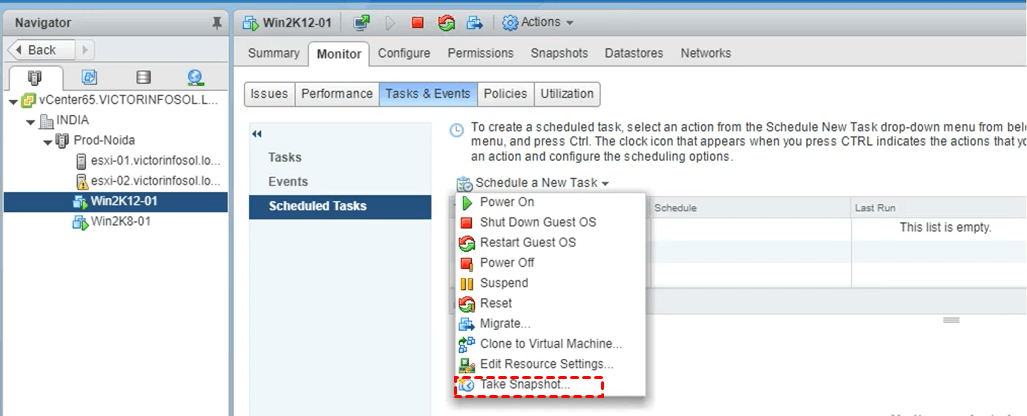This screenshot has height=416, width=1027.
Task: Switch to the Permissions tab
Action: [x=481, y=54]
